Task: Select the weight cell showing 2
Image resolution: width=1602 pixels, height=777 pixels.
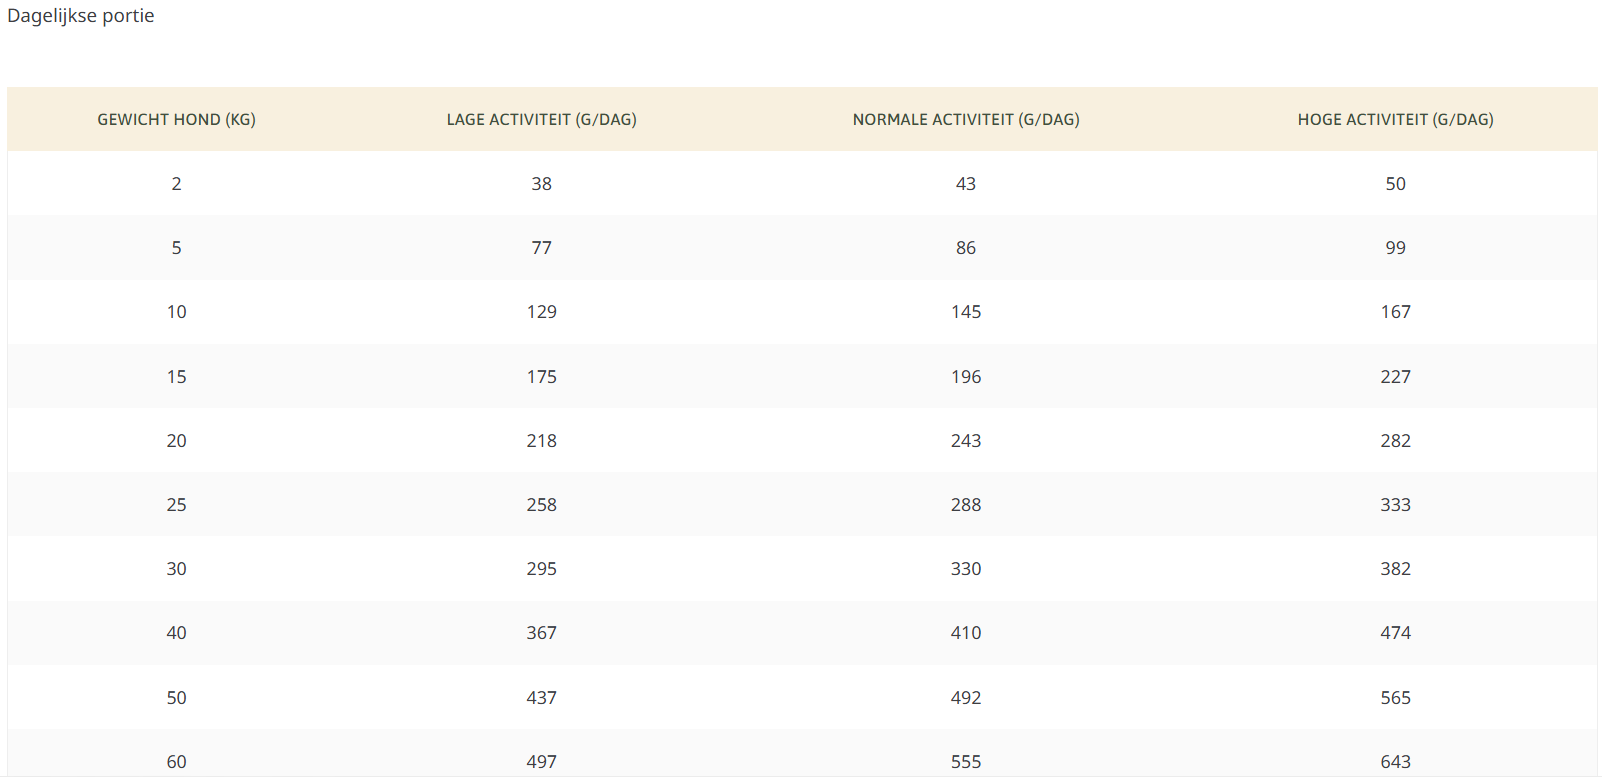Action: pyautogui.click(x=177, y=184)
